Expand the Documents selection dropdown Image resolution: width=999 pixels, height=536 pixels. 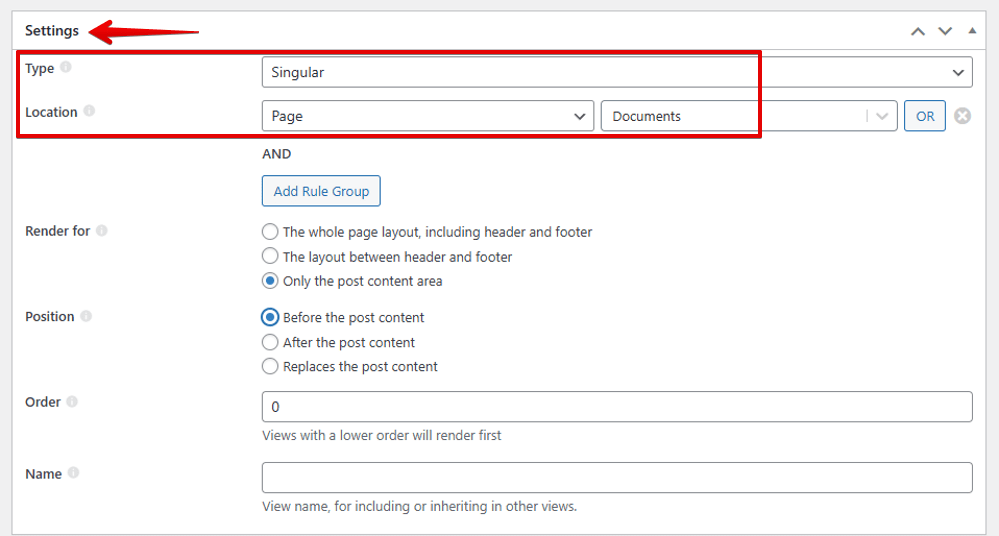tap(881, 116)
